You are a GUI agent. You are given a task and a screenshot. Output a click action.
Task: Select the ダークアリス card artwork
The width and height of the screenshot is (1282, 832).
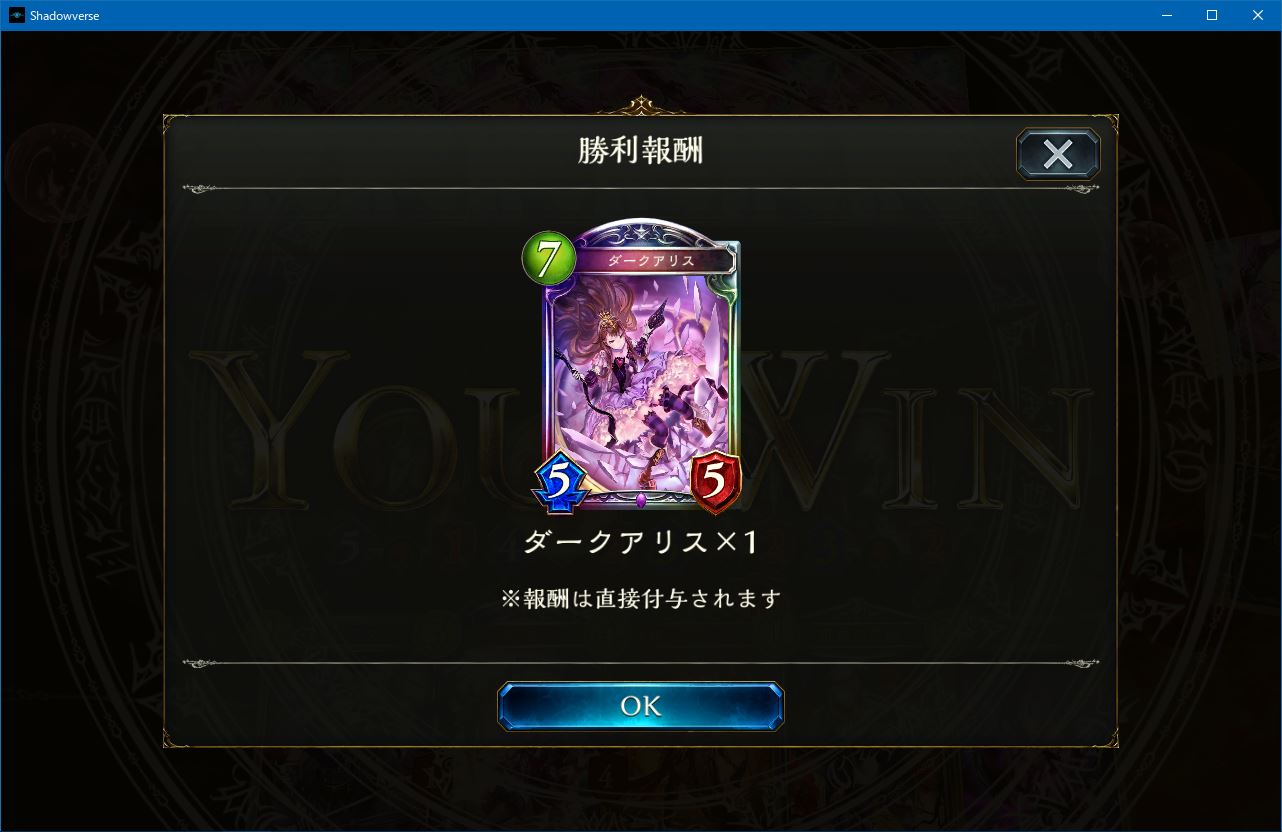641,370
